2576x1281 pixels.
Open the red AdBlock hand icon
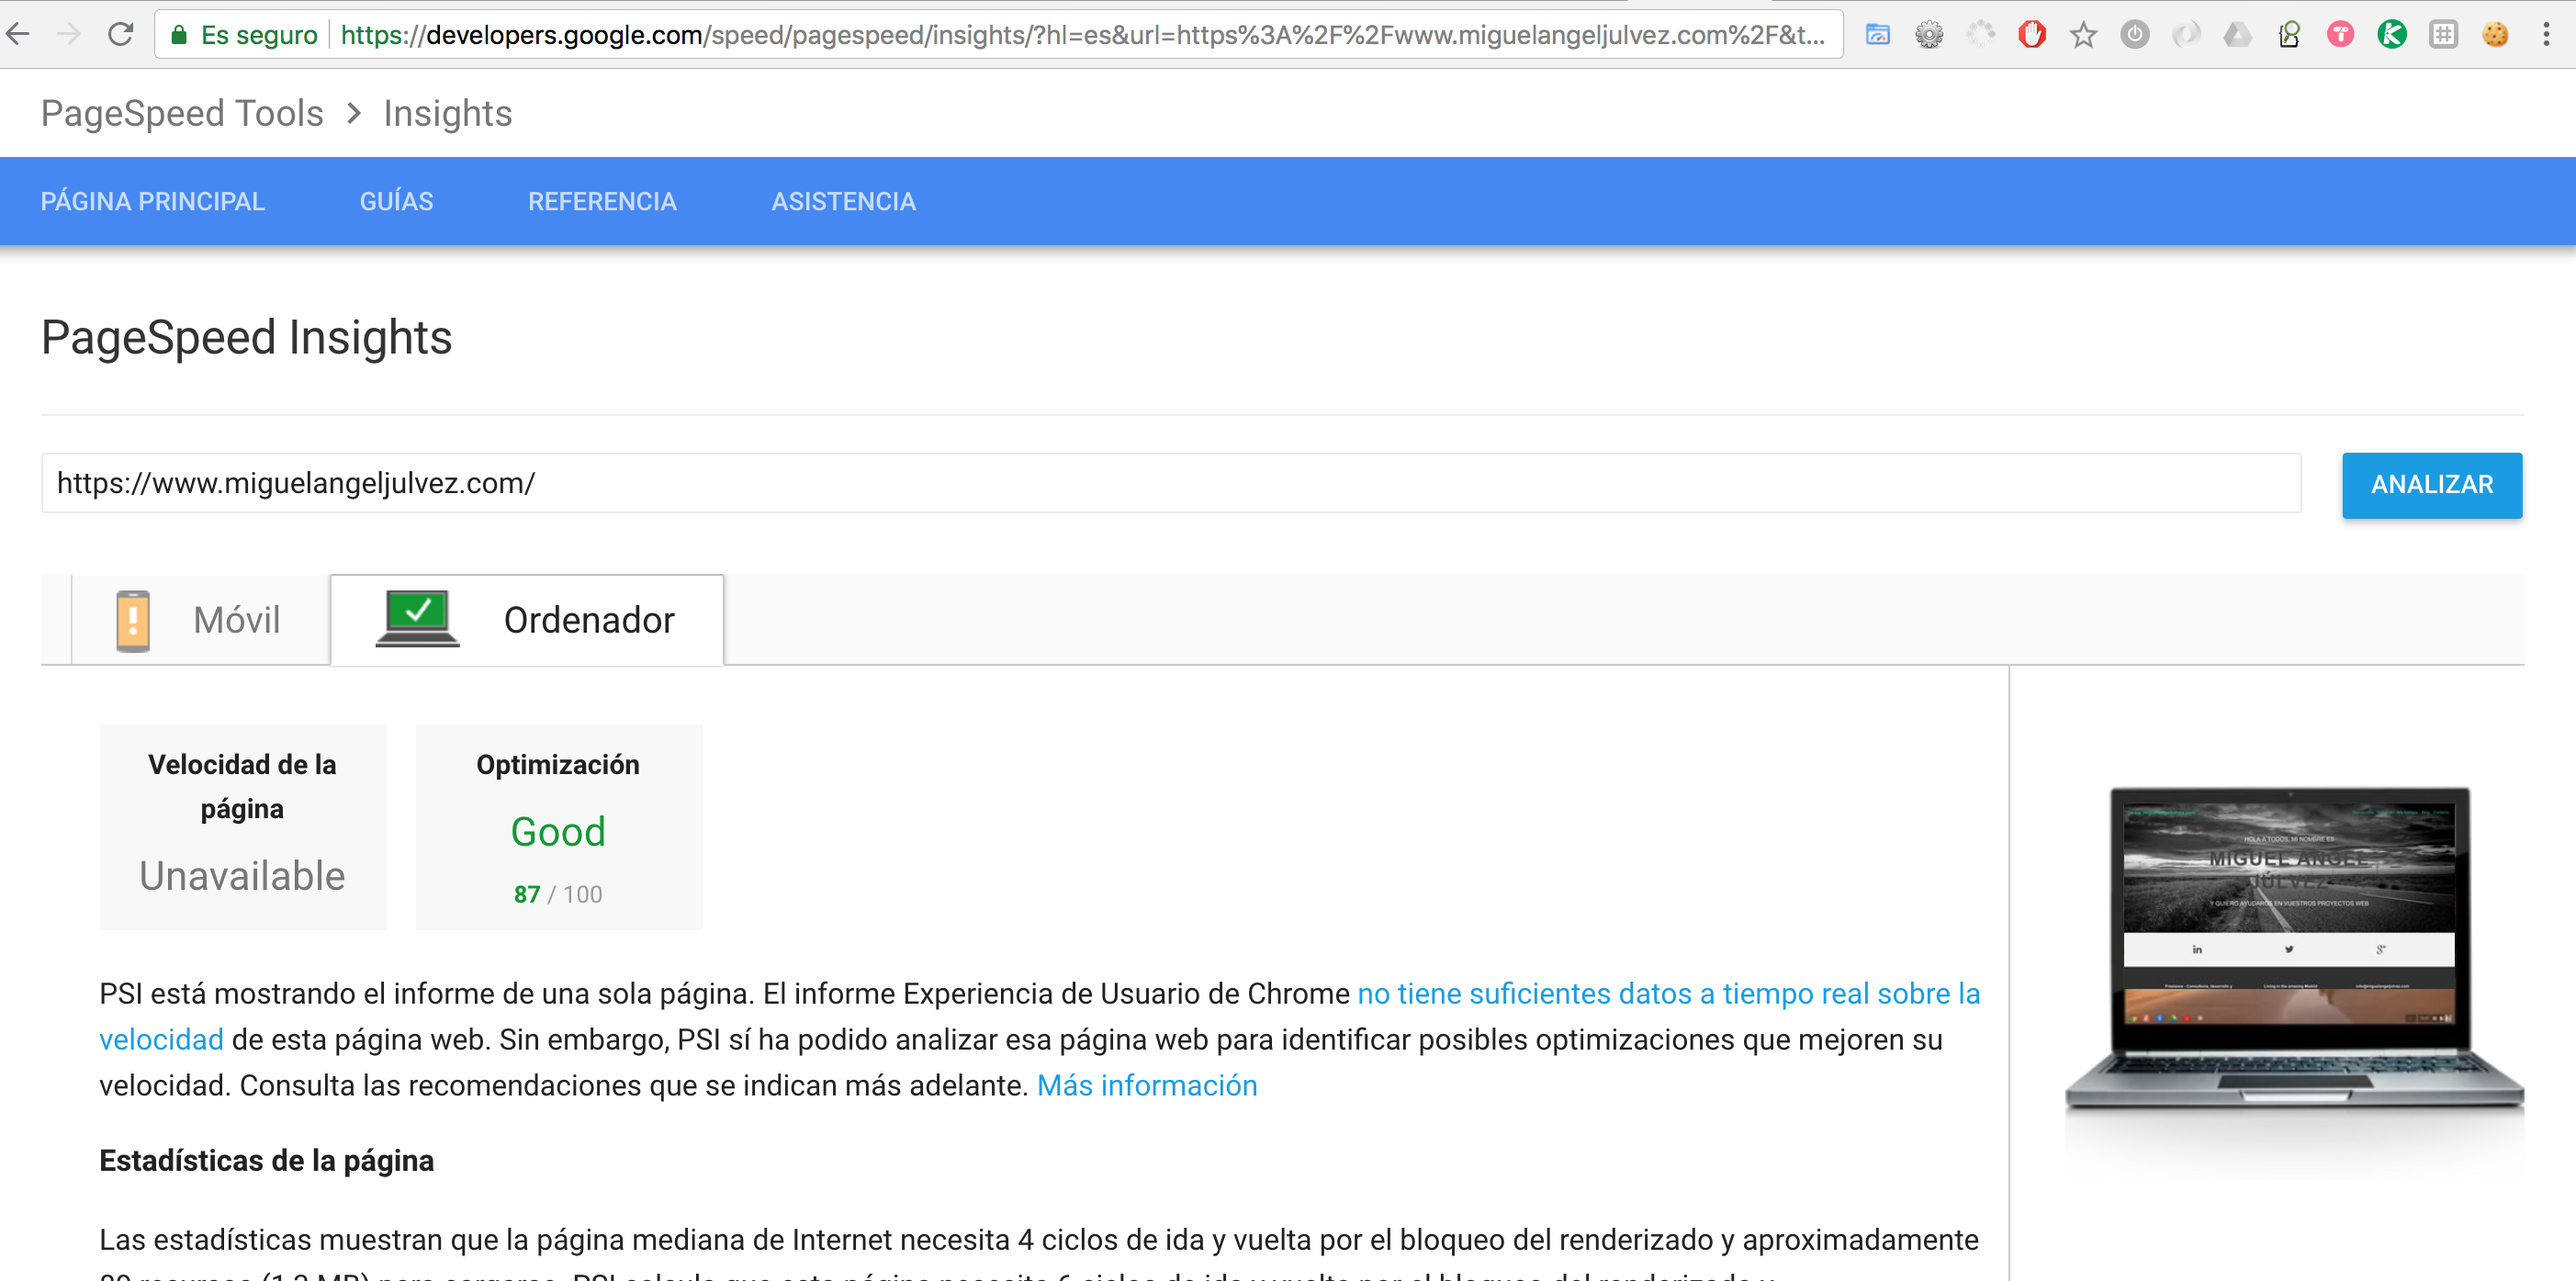pos(2032,35)
